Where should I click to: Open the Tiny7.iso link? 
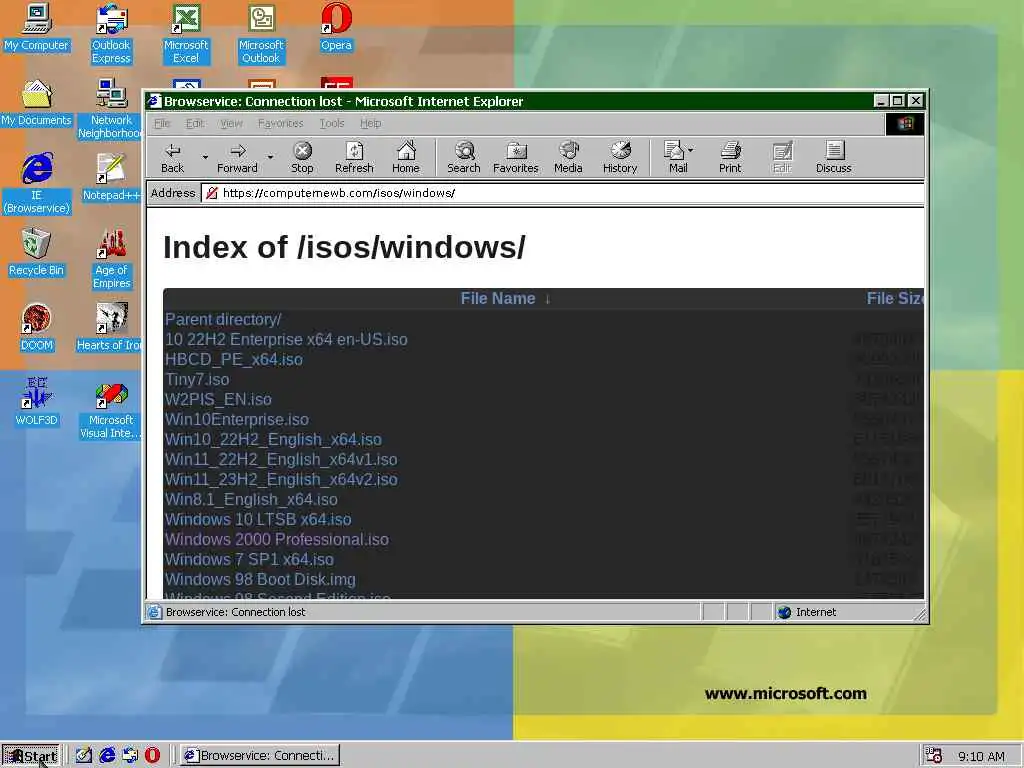pyautogui.click(x=197, y=379)
